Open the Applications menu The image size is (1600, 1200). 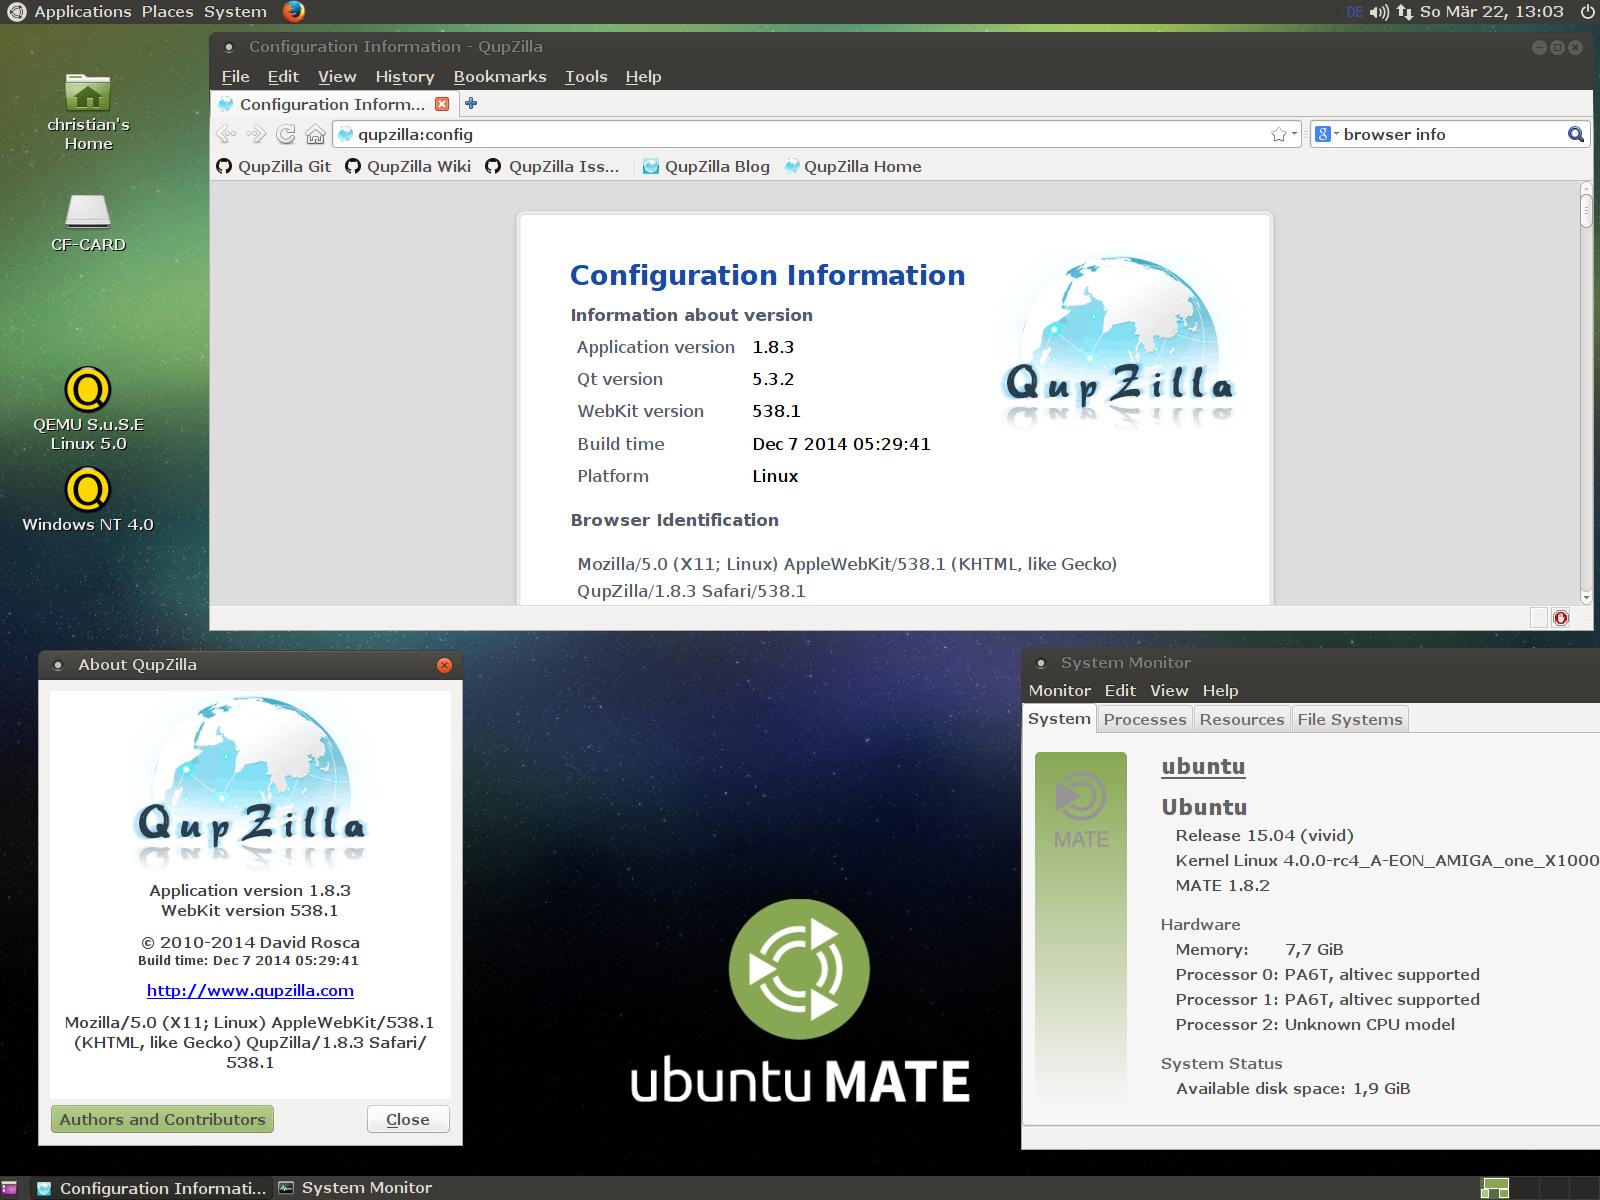(82, 12)
